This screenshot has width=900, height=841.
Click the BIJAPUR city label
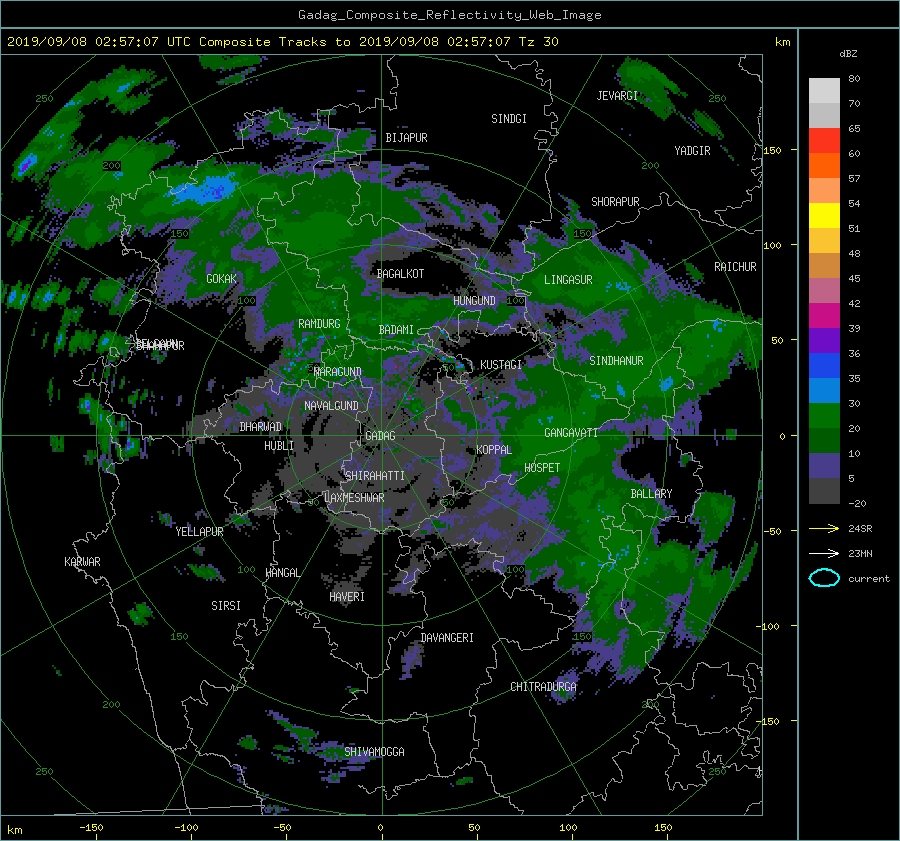pos(406,138)
